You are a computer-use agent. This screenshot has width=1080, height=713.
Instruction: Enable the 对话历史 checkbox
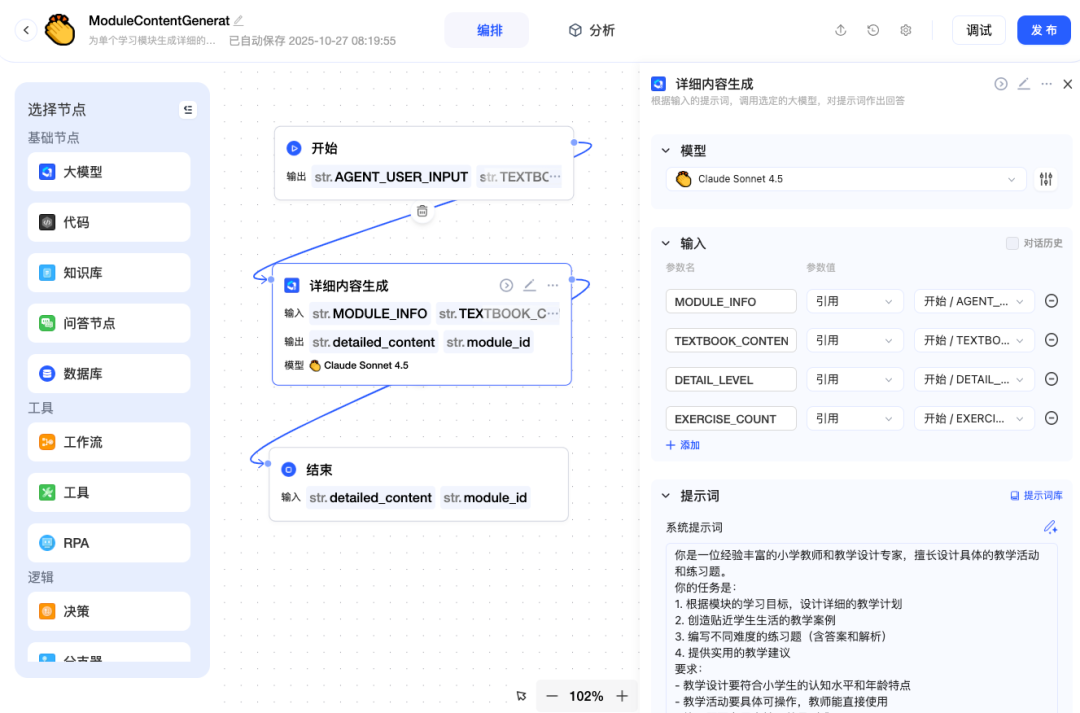pos(1012,243)
